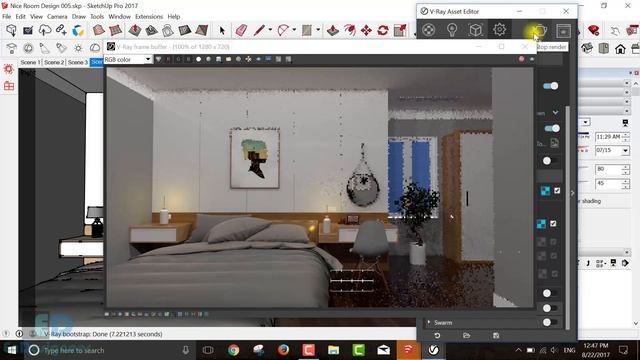
Task: Open the Pencil tool dropdown arrow
Action: (270, 30)
